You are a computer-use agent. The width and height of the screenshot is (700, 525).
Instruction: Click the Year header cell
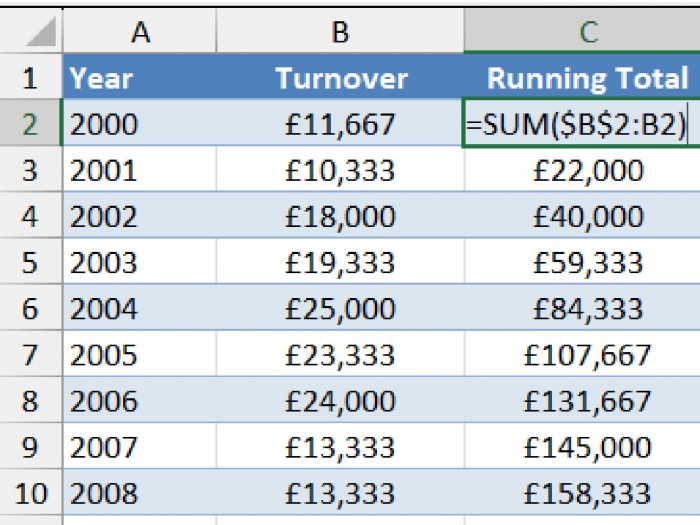click(140, 78)
